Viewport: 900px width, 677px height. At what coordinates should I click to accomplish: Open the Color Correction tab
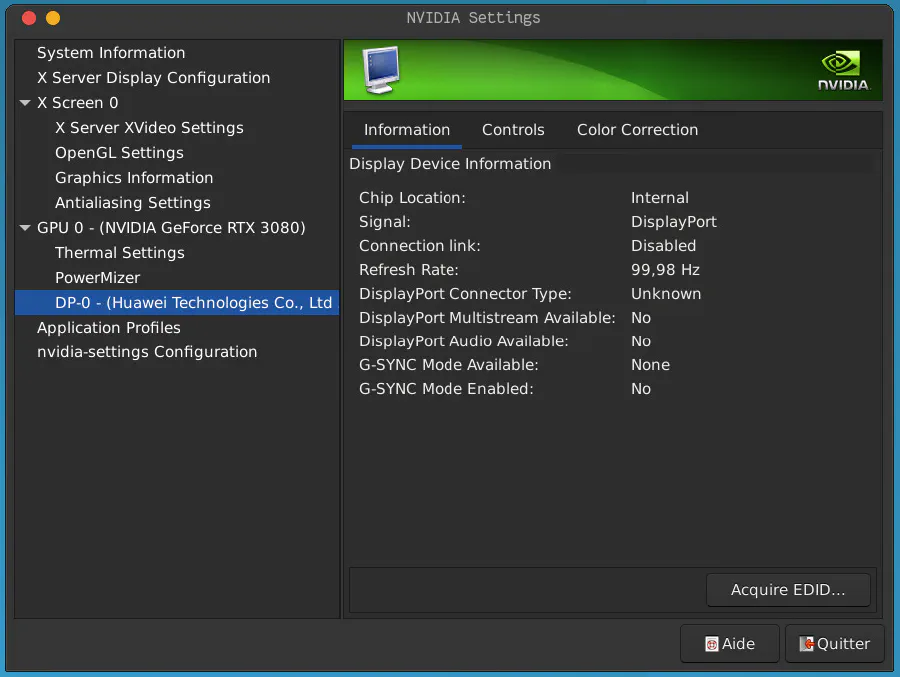tap(637, 130)
